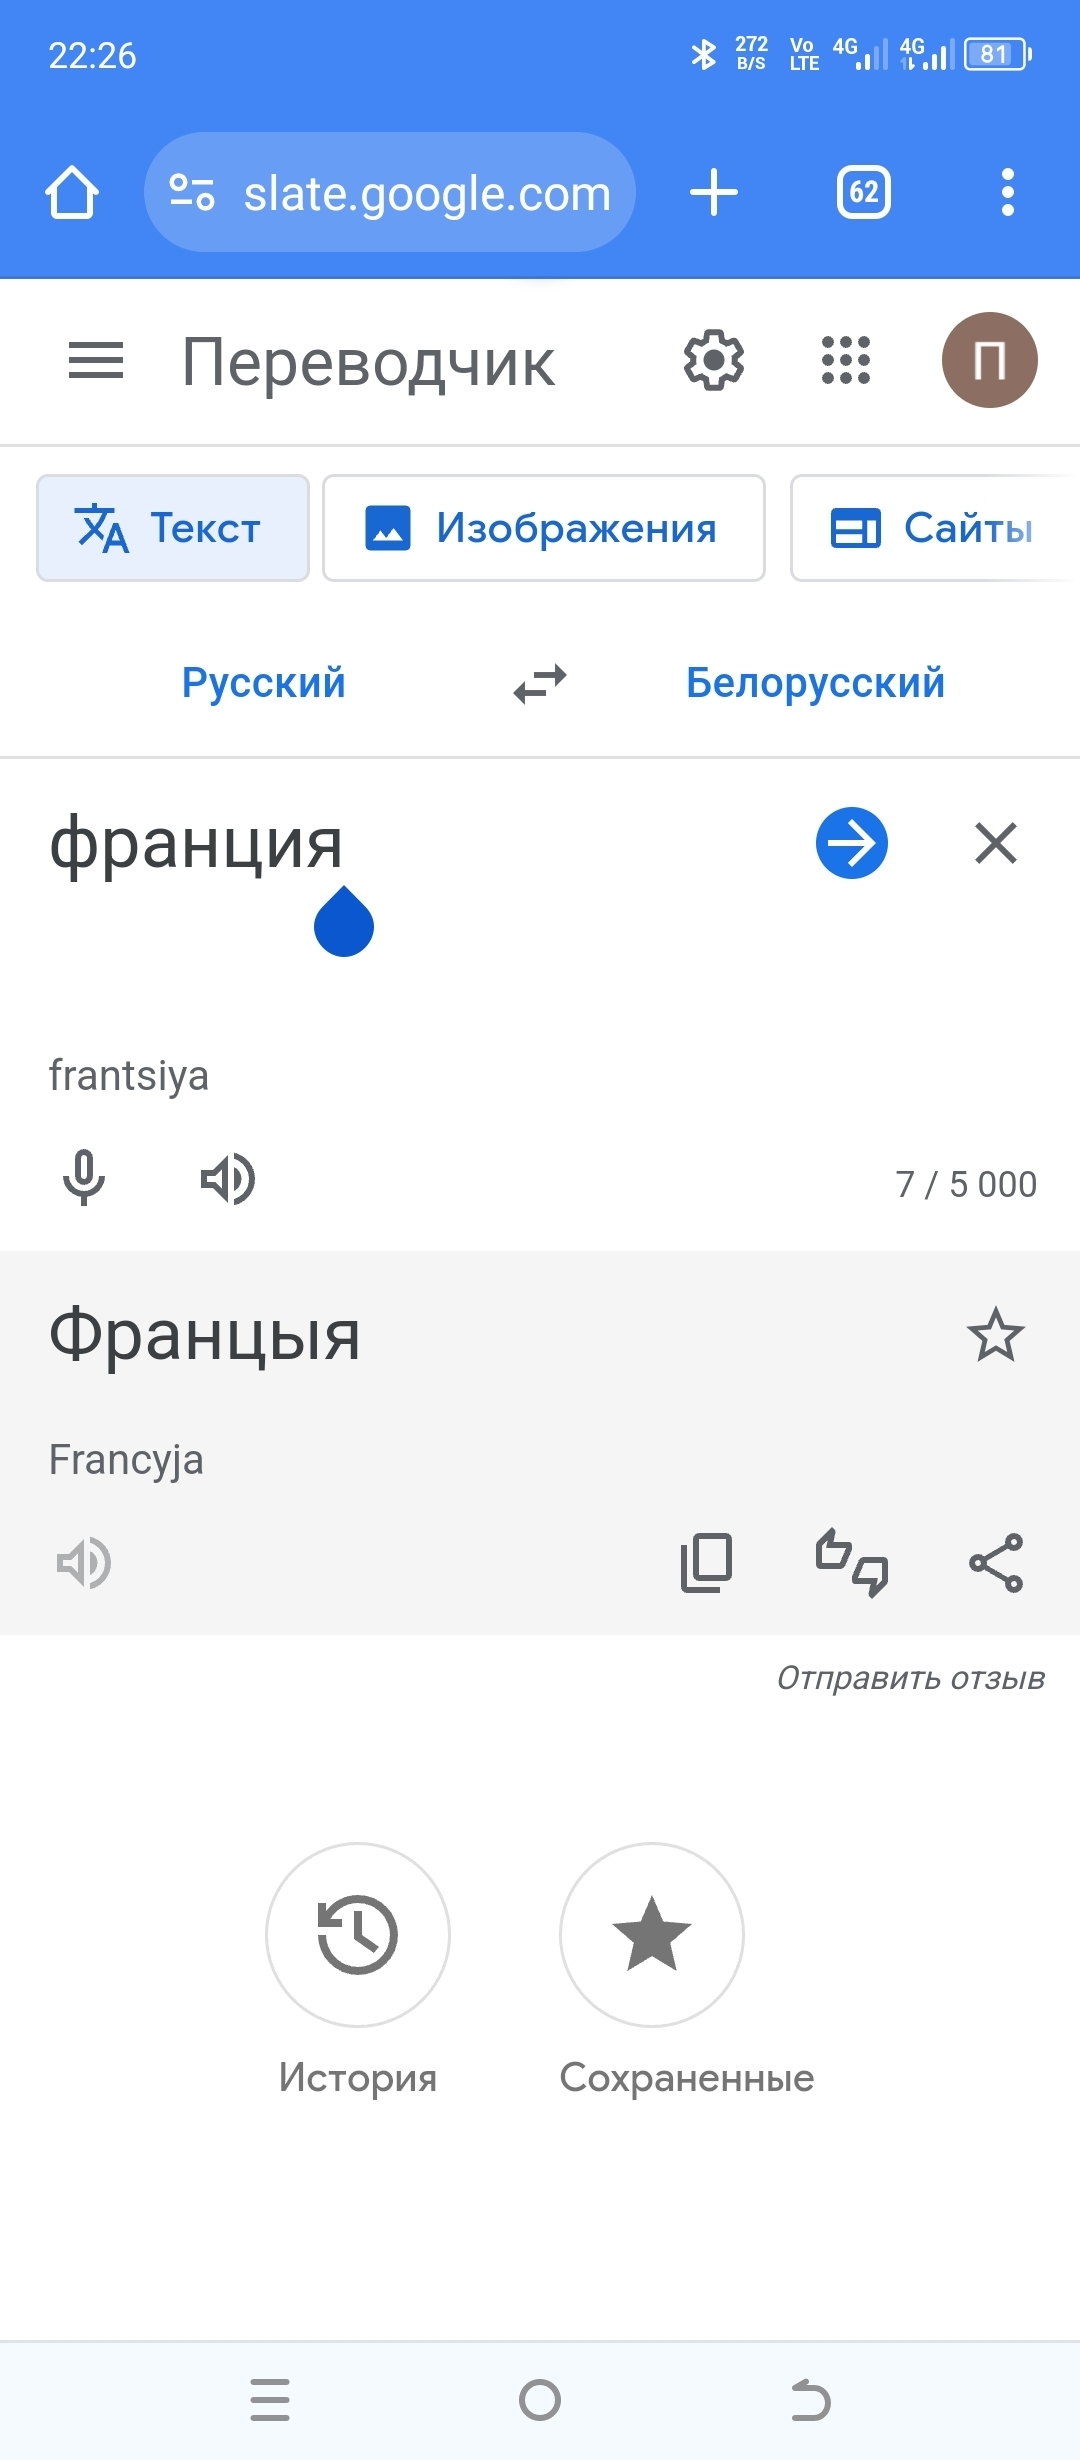Open Google apps grid
Image resolution: width=1080 pixels, height=2460 pixels.
click(x=845, y=361)
